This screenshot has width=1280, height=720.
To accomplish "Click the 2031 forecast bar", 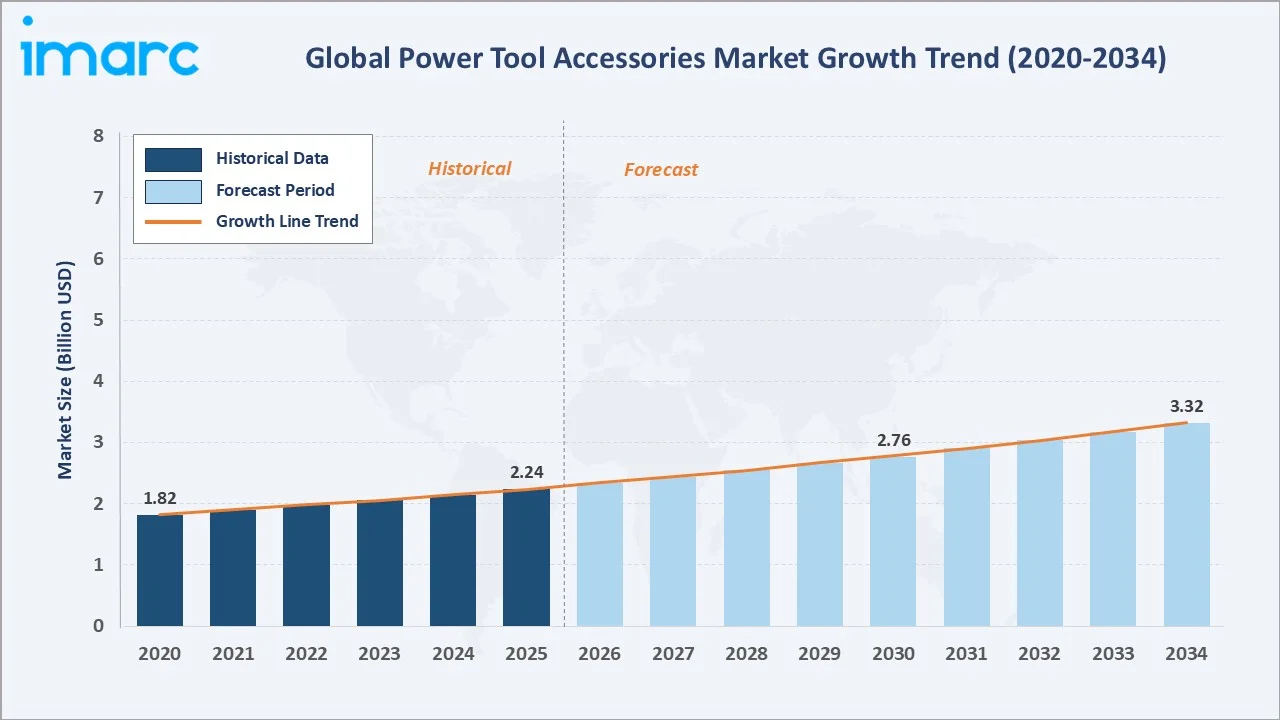I will pos(966,537).
